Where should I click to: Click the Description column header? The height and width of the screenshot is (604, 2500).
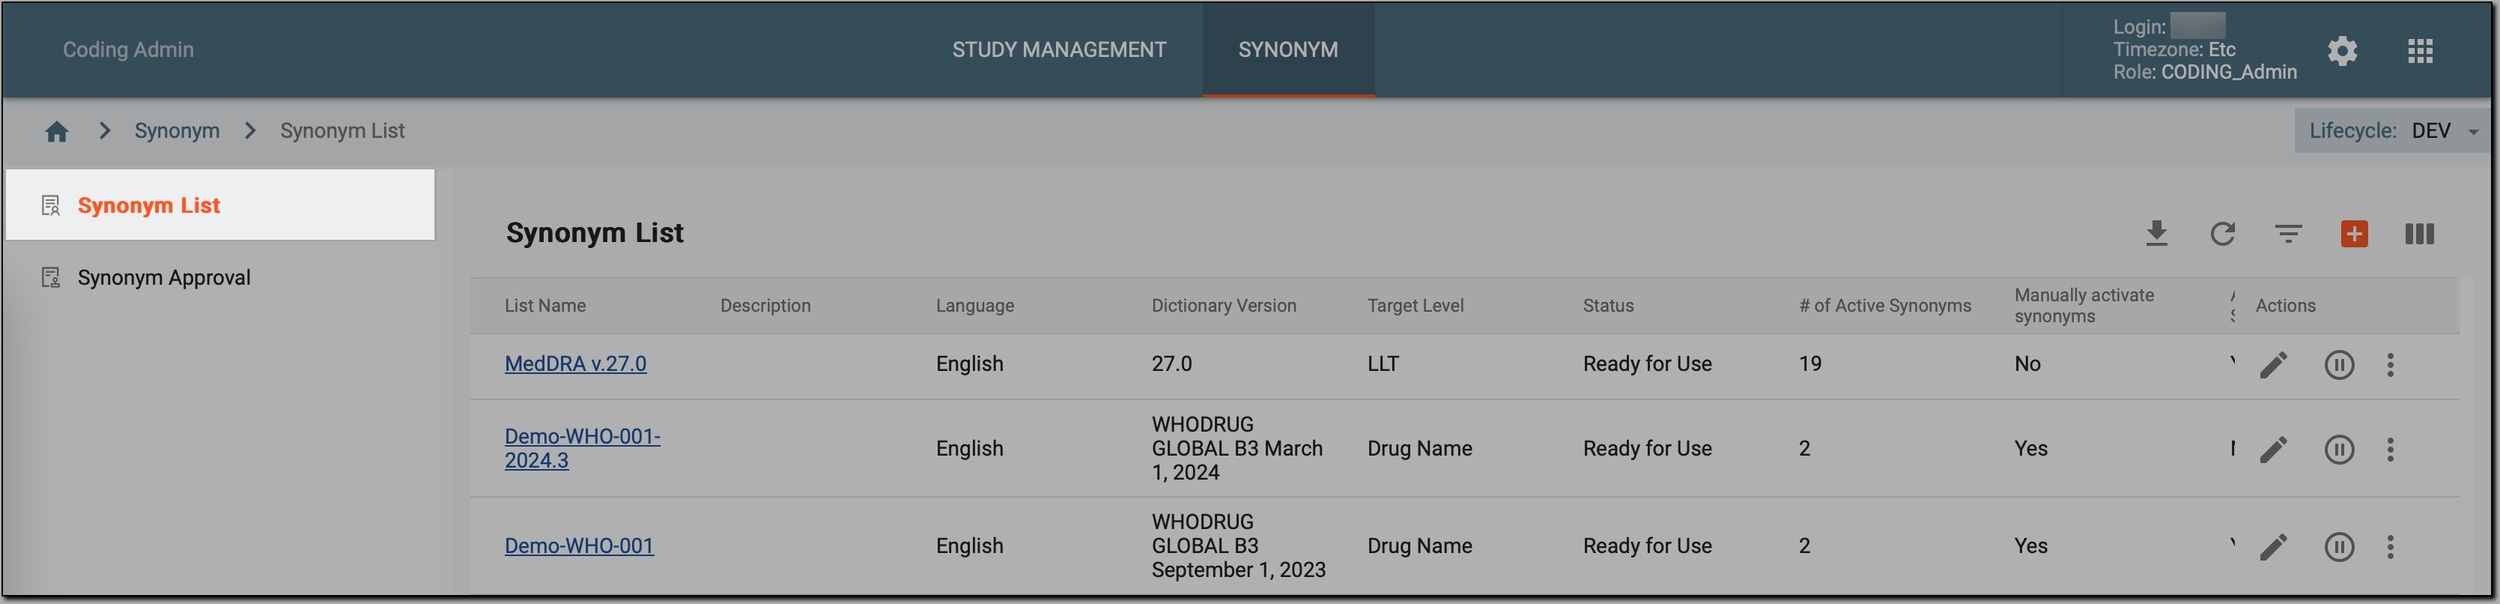pos(765,306)
